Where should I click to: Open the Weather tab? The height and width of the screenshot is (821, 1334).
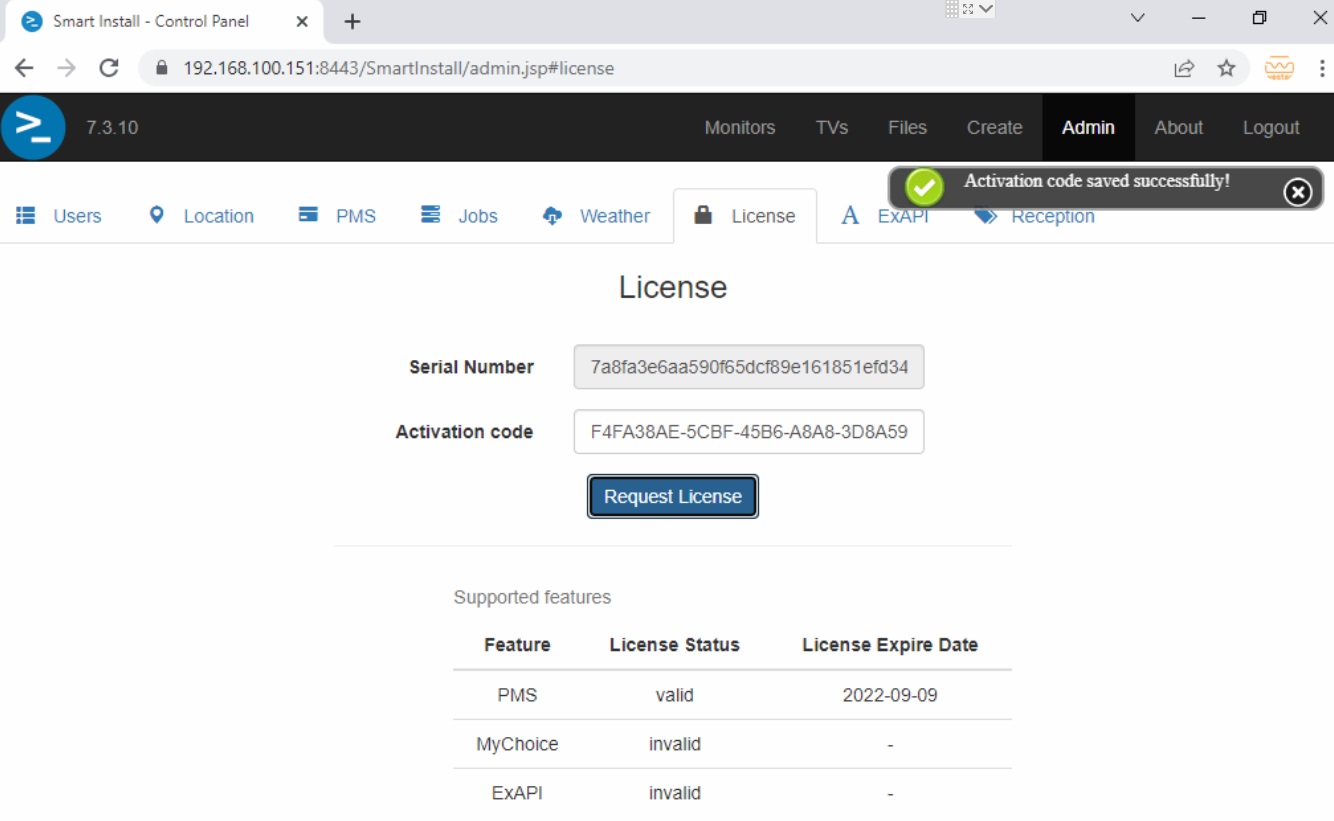[x=597, y=216]
